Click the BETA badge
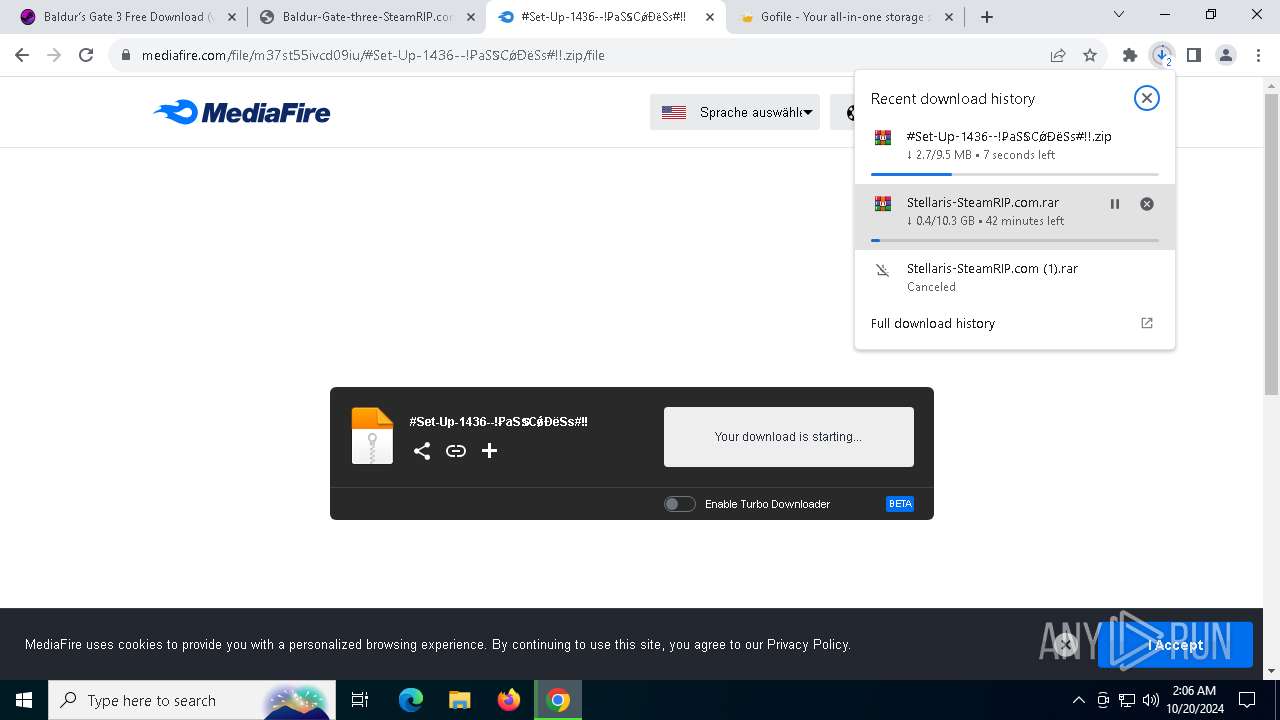The width and height of the screenshot is (1280, 720). coord(900,504)
